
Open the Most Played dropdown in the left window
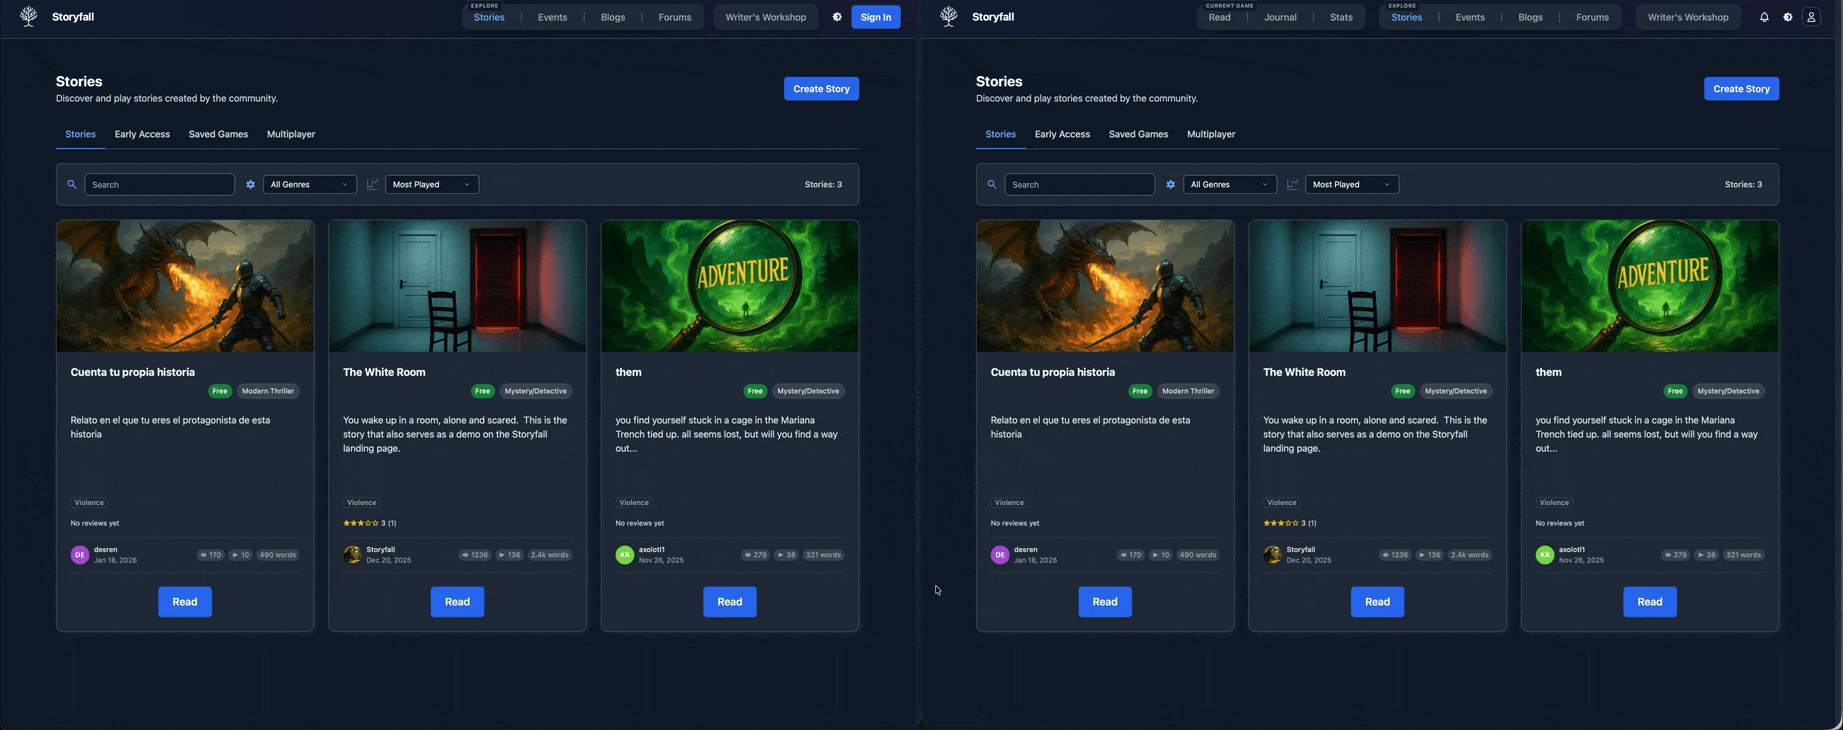point(431,185)
